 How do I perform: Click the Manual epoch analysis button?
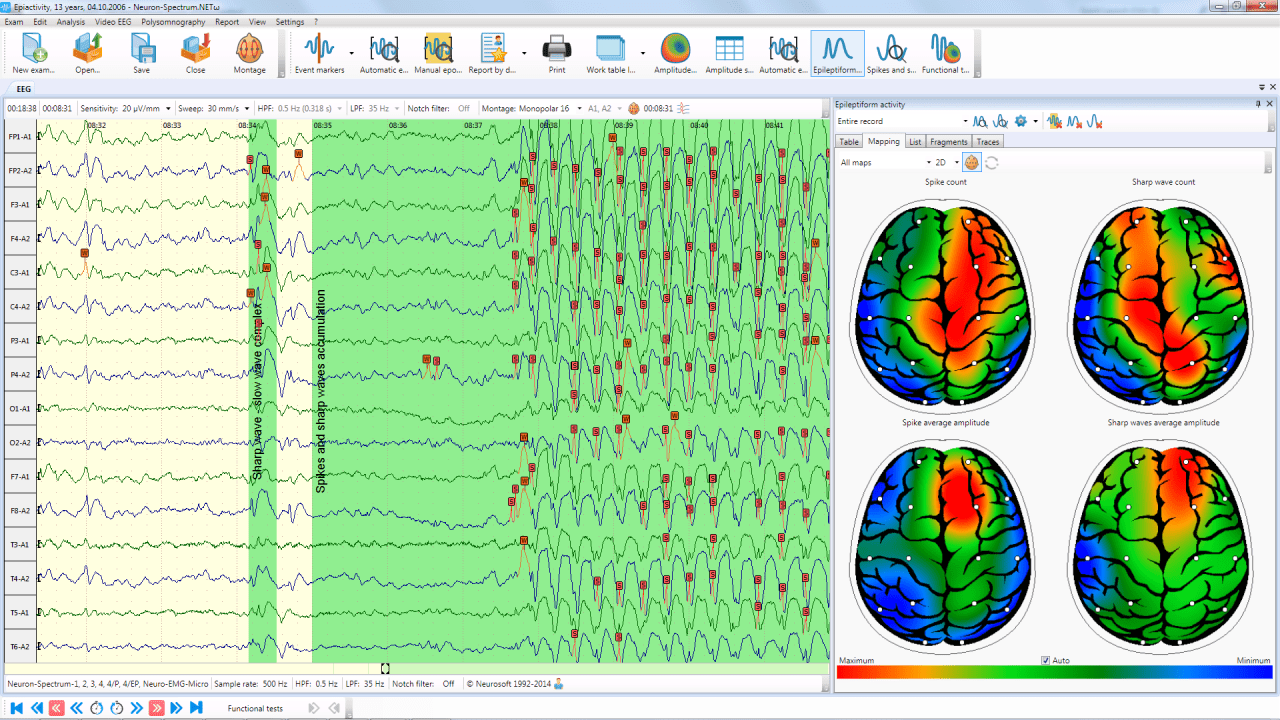(438, 53)
